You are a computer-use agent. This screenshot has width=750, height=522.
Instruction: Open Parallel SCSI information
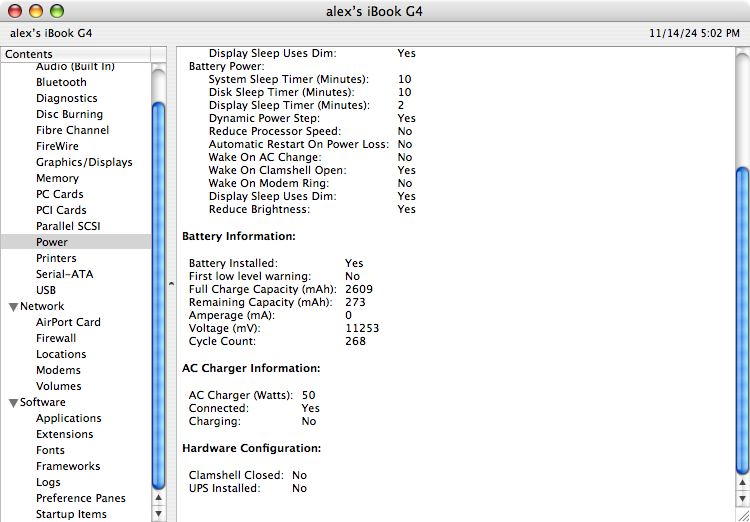pyautogui.click(x=68, y=226)
